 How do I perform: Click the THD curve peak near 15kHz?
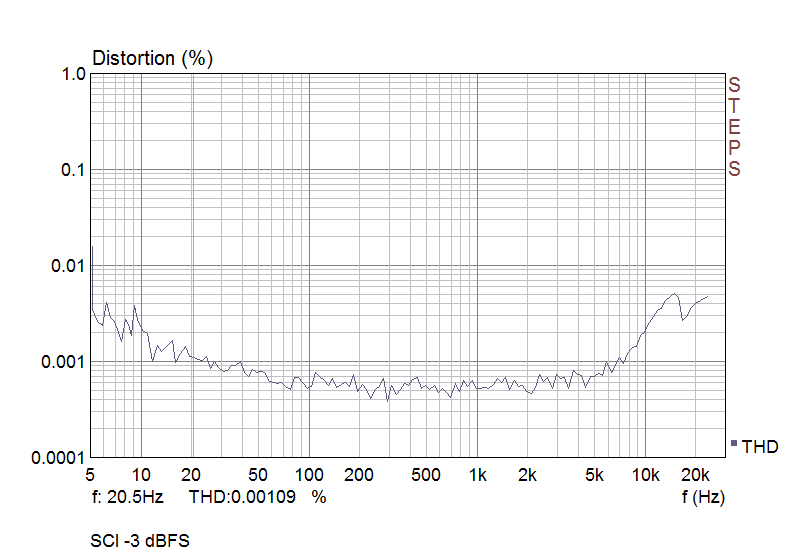coord(674,294)
